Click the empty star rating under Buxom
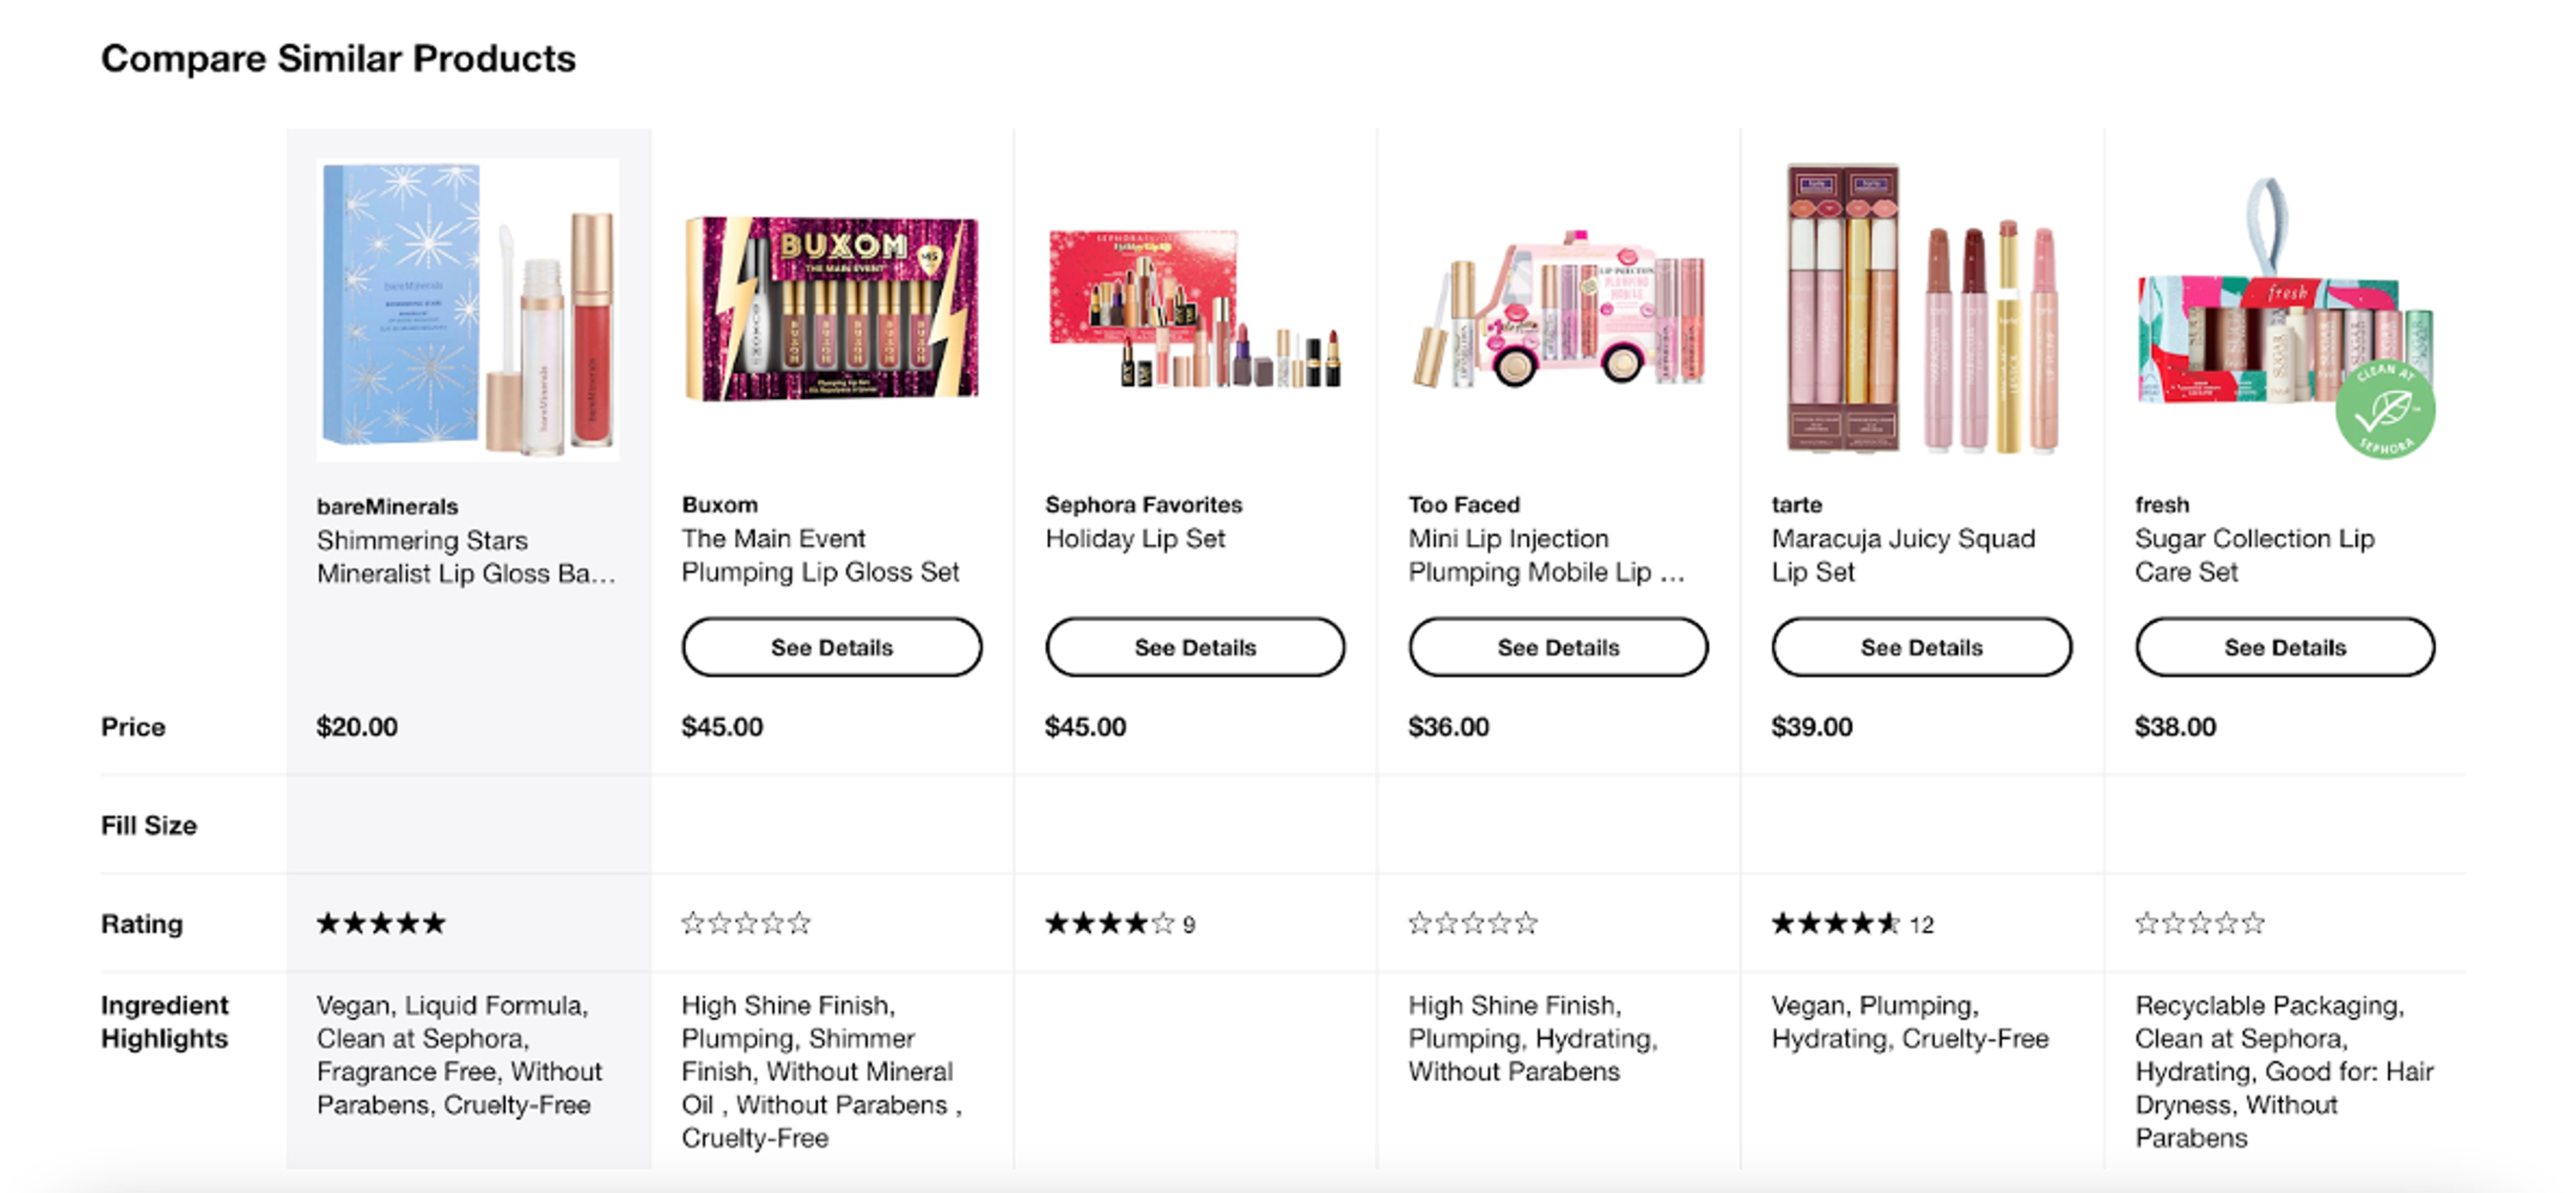 (744, 923)
